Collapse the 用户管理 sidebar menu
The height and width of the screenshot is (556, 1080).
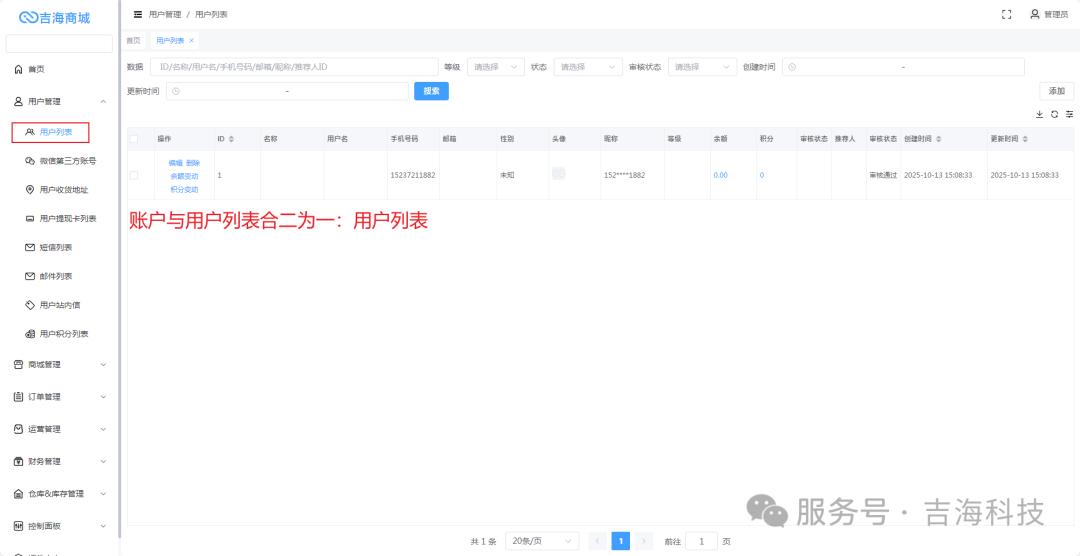[x=60, y=101]
